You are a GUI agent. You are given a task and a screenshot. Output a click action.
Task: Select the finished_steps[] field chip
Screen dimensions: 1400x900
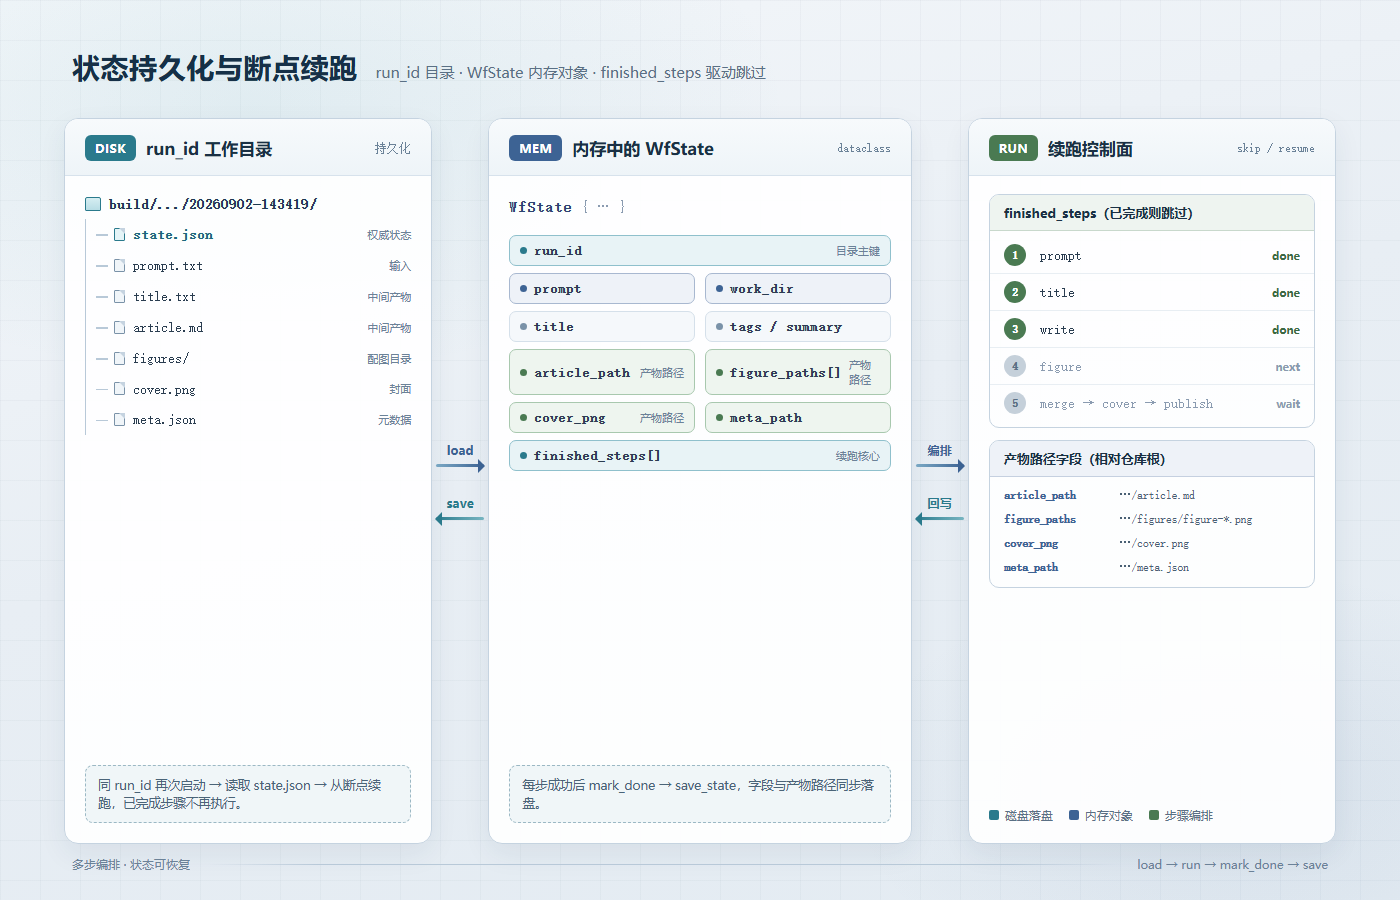[700, 456]
